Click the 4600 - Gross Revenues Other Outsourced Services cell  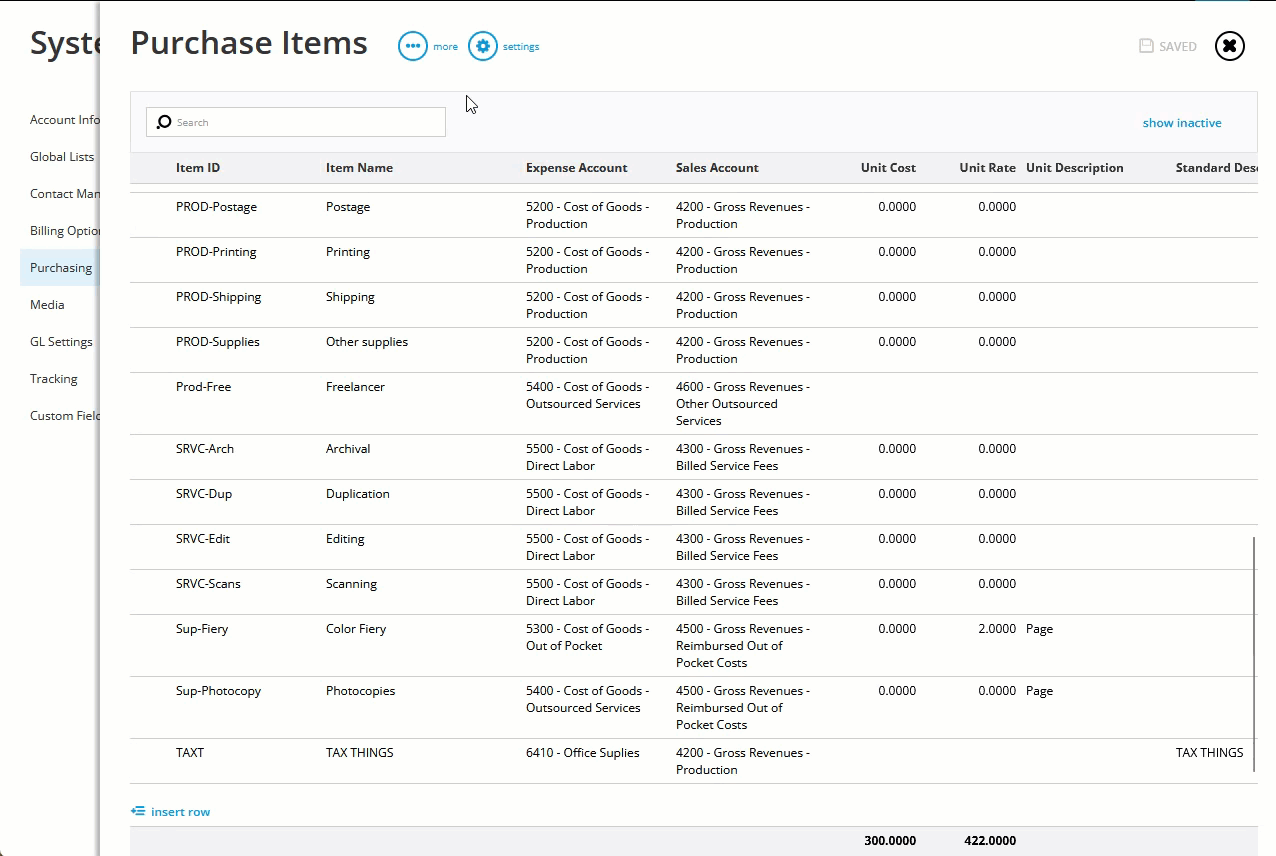pyautogui.click(x=743, y=404)
